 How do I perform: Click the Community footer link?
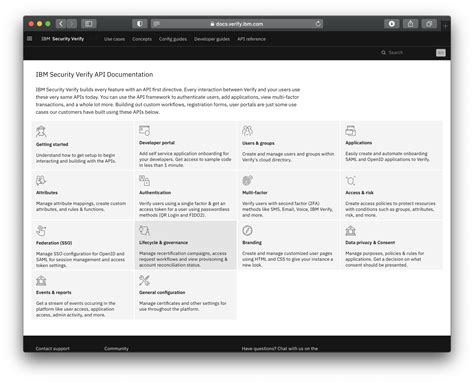116,349
